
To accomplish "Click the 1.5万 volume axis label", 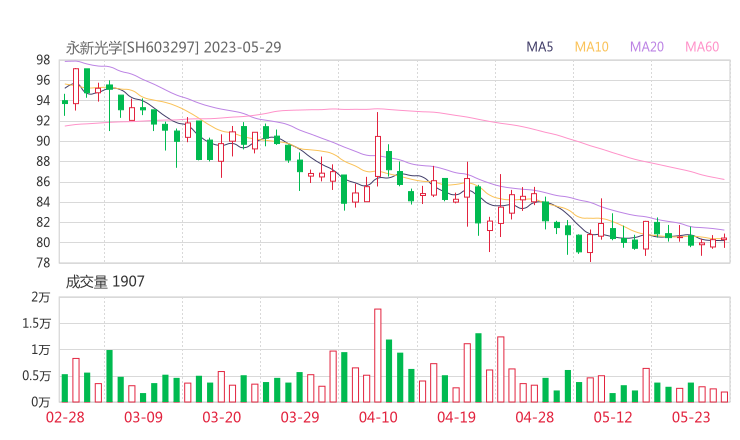I will coord(36,324).
